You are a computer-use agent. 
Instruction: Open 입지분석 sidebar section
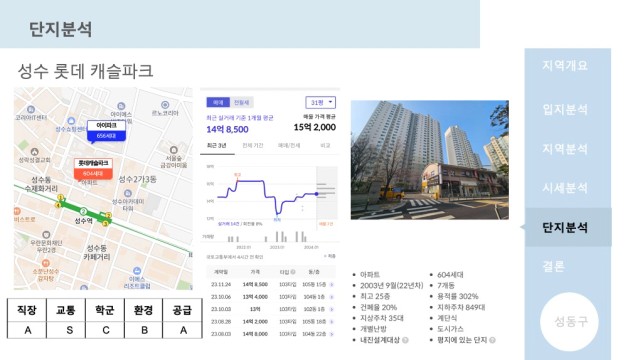(565, 109)
